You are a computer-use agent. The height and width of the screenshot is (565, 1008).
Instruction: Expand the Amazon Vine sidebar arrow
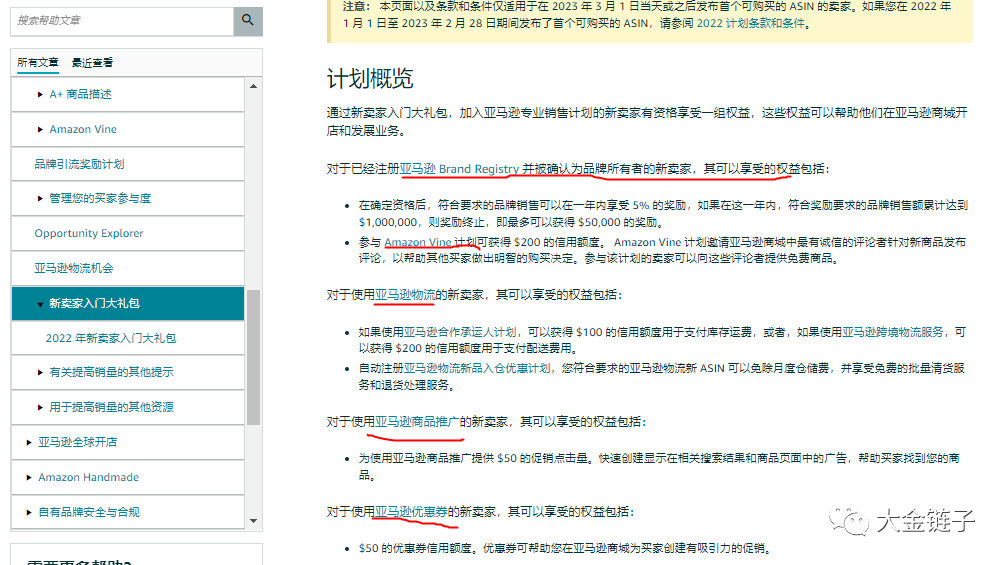[40, 129]
